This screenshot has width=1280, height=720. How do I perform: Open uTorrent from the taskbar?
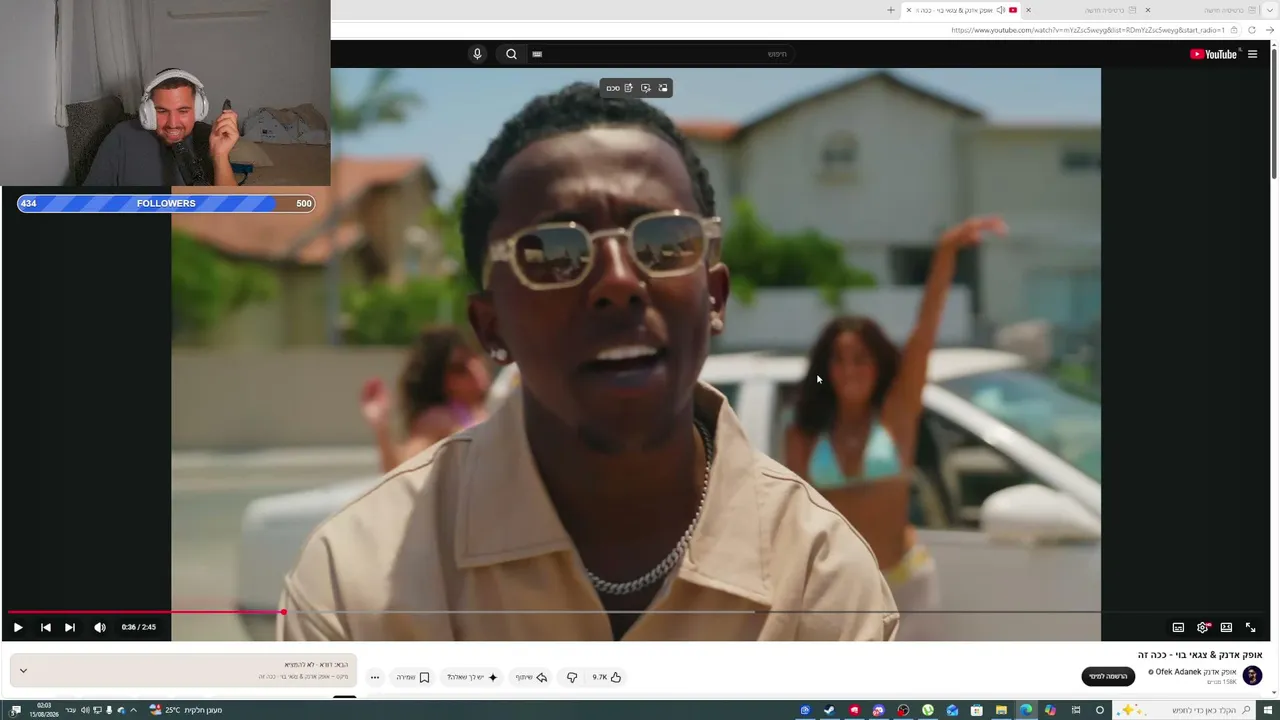928,710
